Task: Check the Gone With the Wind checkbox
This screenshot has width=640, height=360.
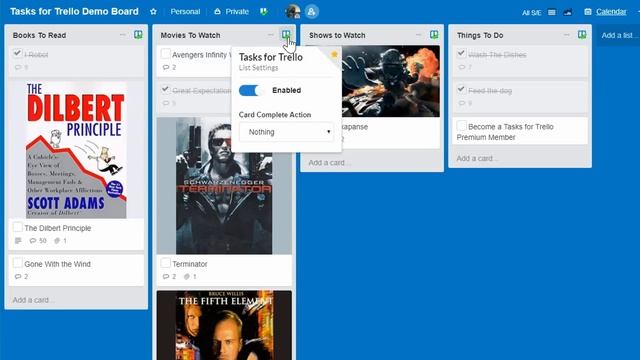Action: 18,263
